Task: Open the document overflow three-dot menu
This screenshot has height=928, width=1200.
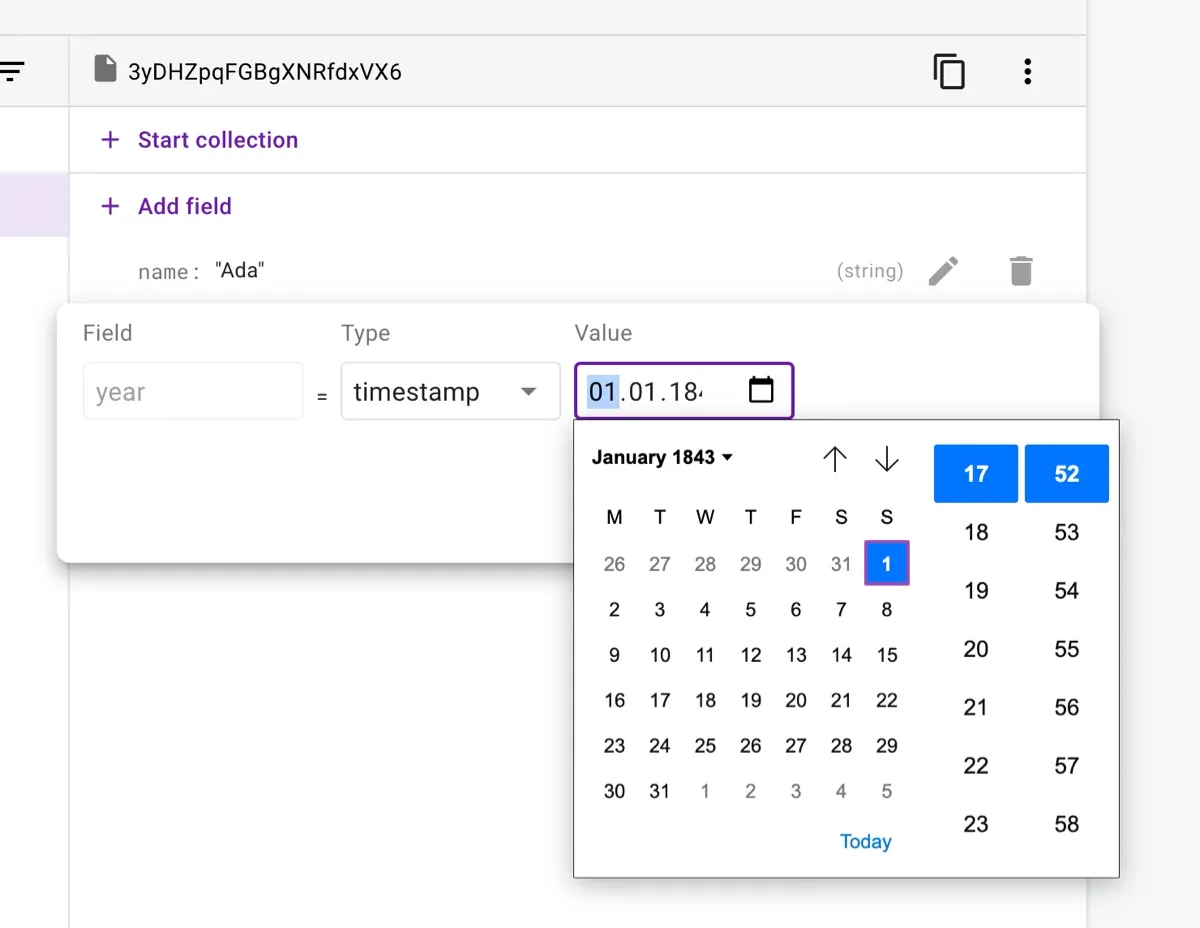Action: (1027, 71)
